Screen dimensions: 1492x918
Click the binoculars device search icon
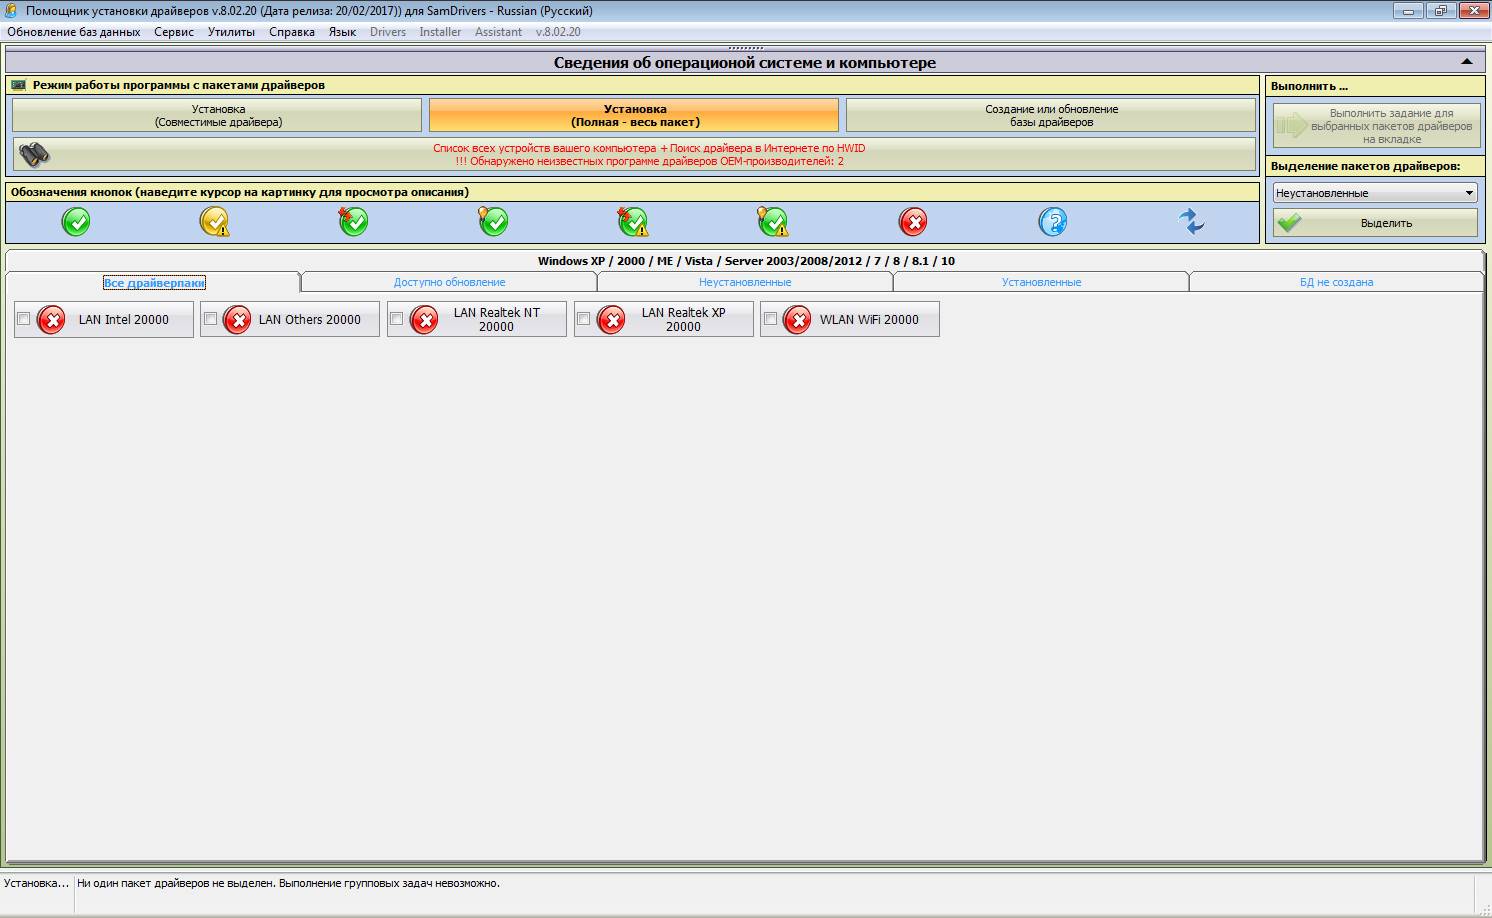(x=34, y=155)
